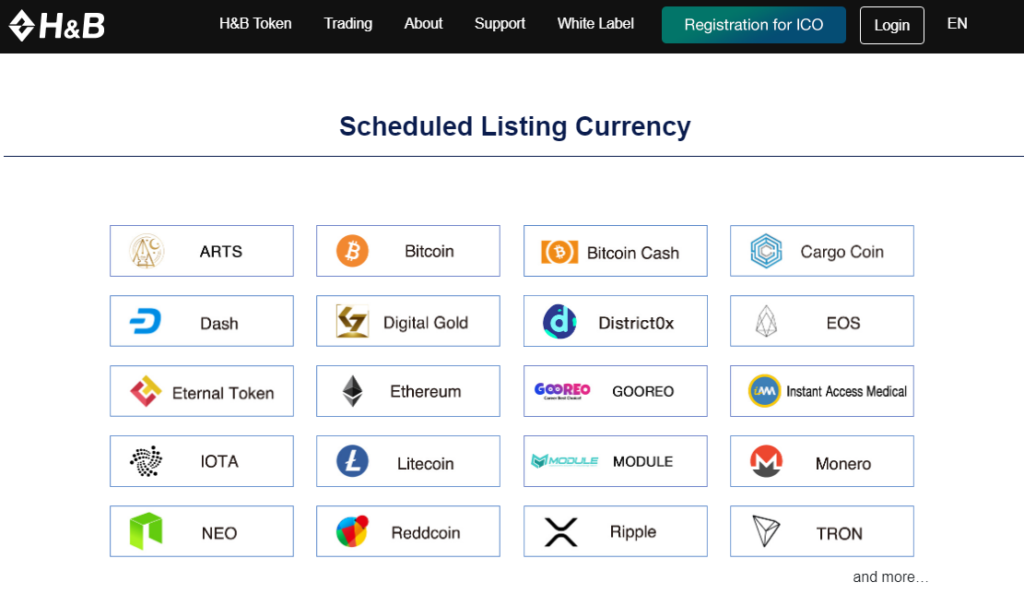Open the H&B Token menu
Image resolution: width=1024 pixels, height=606 pixels.
255,24
